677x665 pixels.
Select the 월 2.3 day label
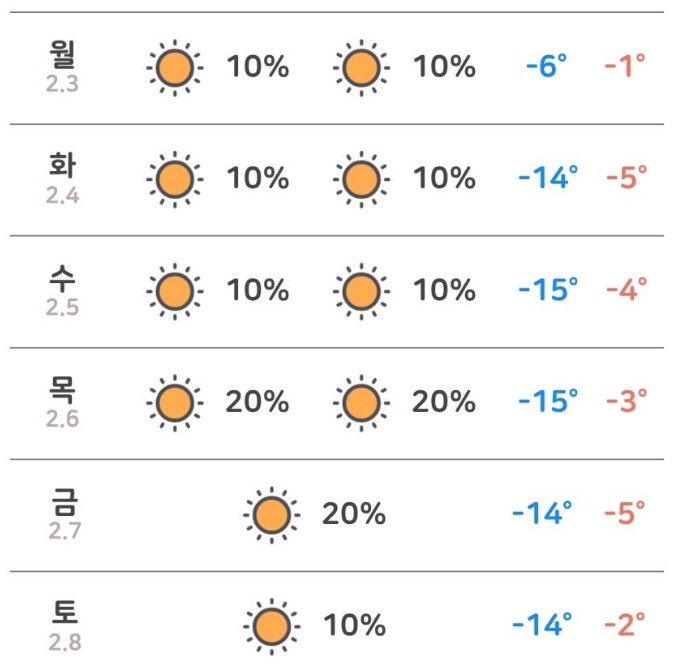(63, 66)
